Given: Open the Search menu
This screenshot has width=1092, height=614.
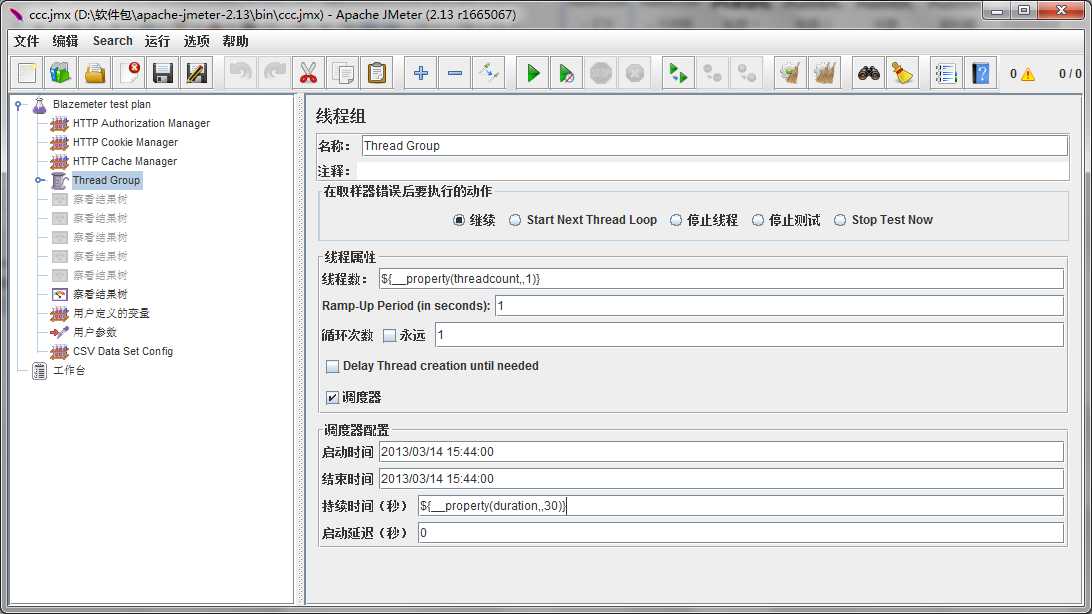Looking at the screenshot, I should tap(112, 41).
